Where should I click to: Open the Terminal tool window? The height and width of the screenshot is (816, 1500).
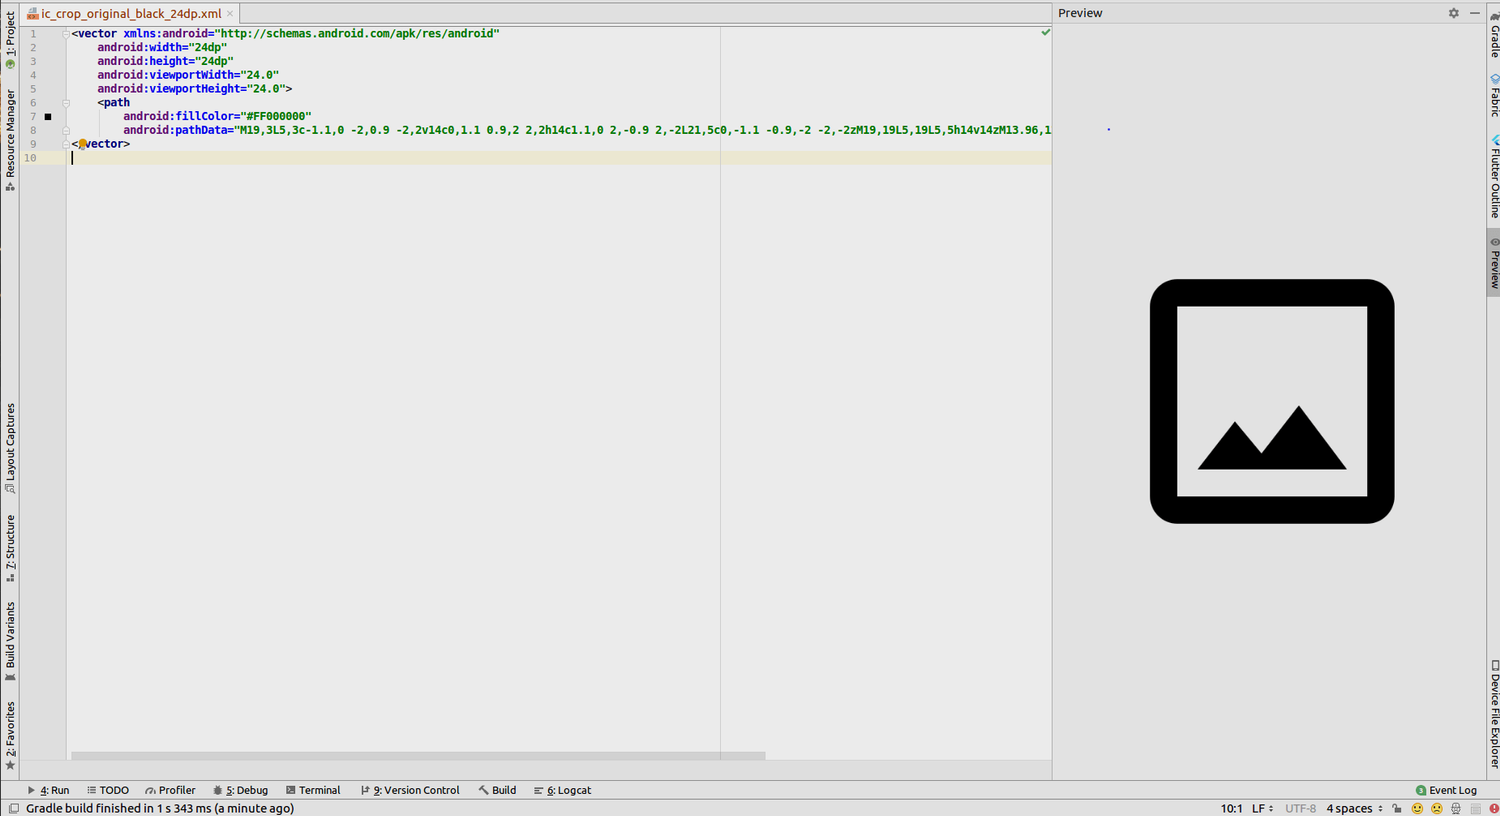[313, 790]
